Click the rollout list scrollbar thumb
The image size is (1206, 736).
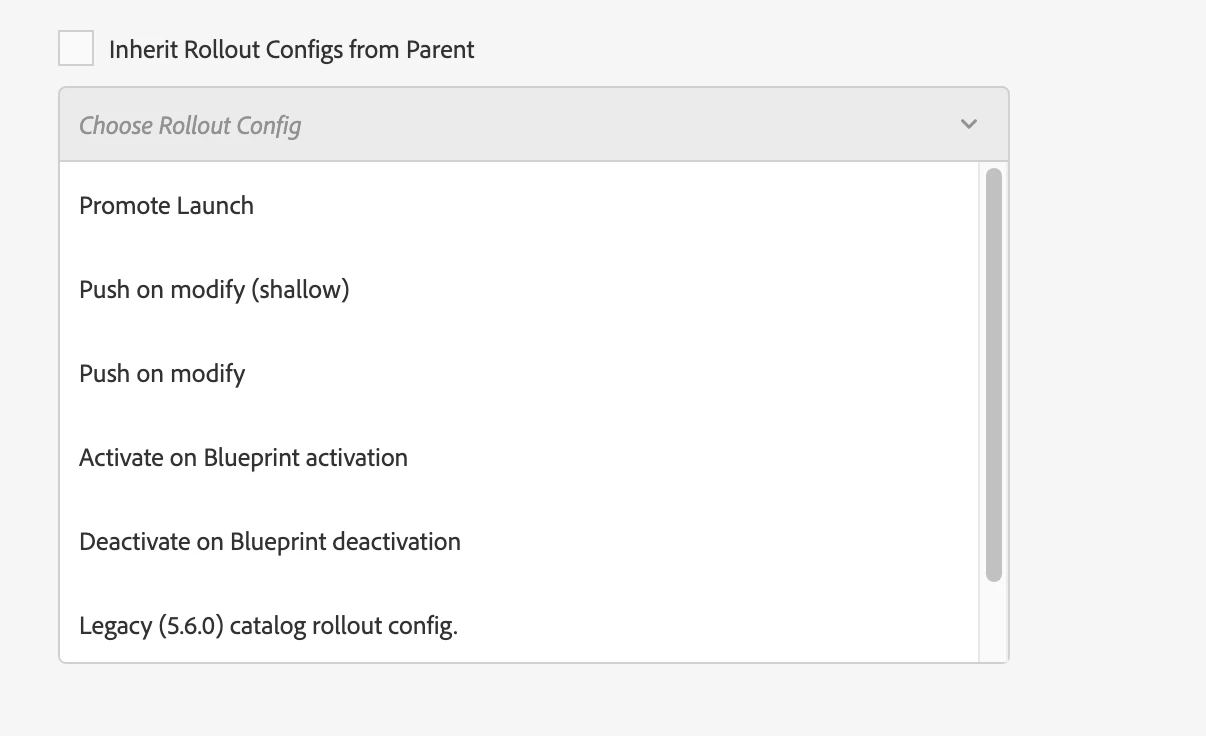click(993, 375)
